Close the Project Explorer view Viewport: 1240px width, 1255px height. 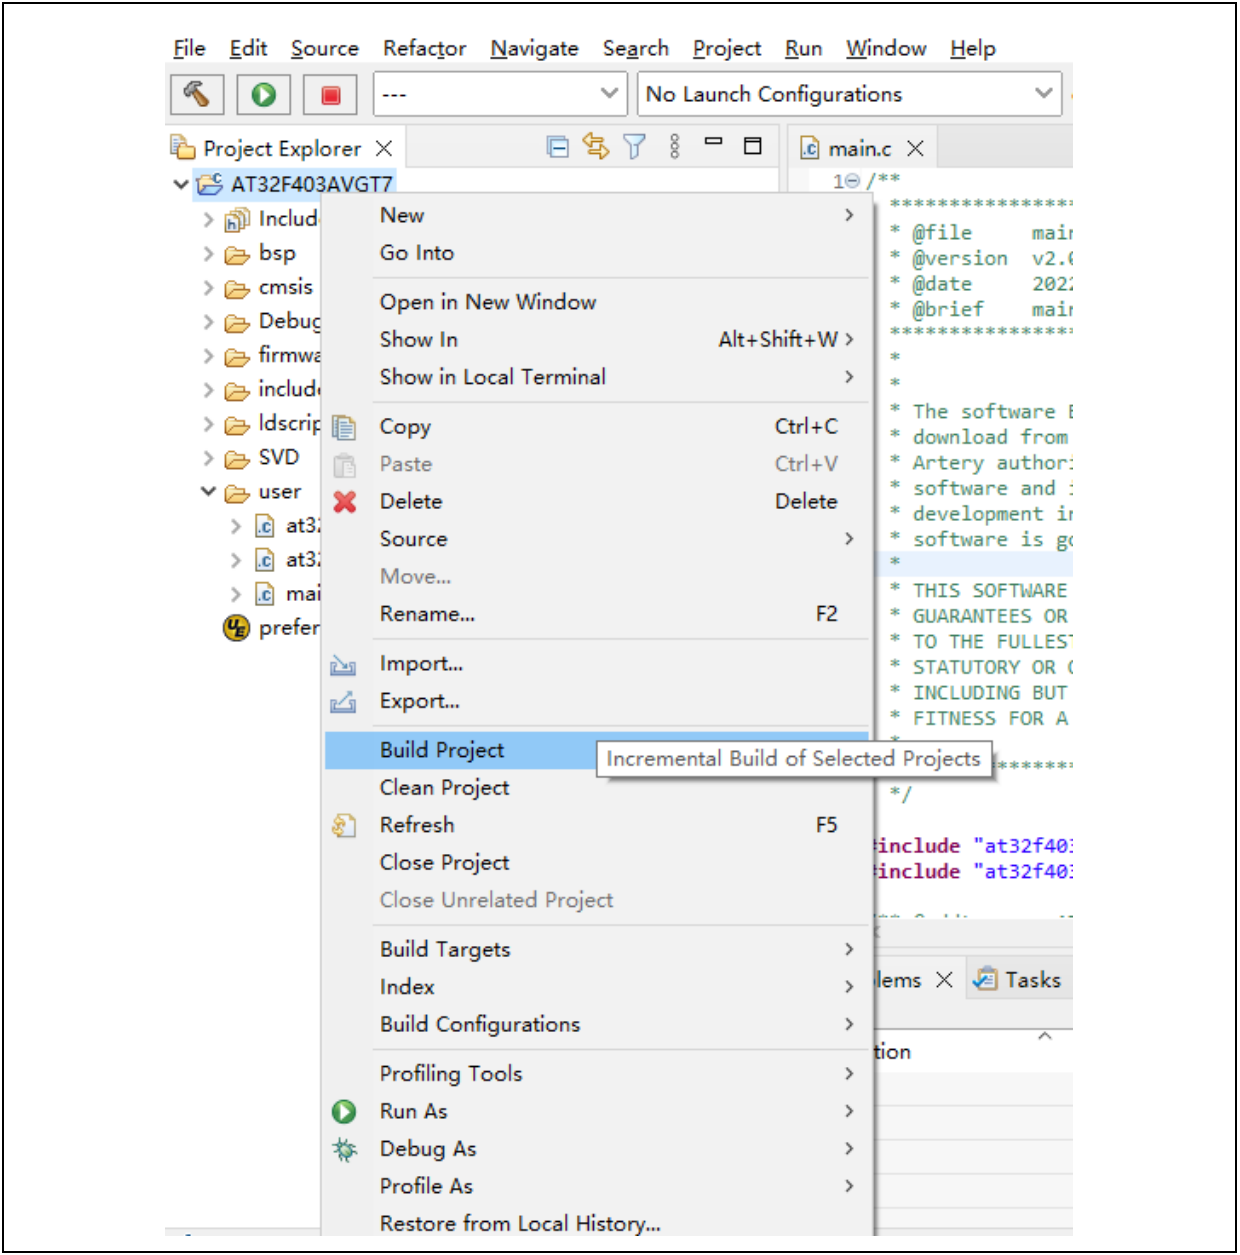tap(384, 148)
